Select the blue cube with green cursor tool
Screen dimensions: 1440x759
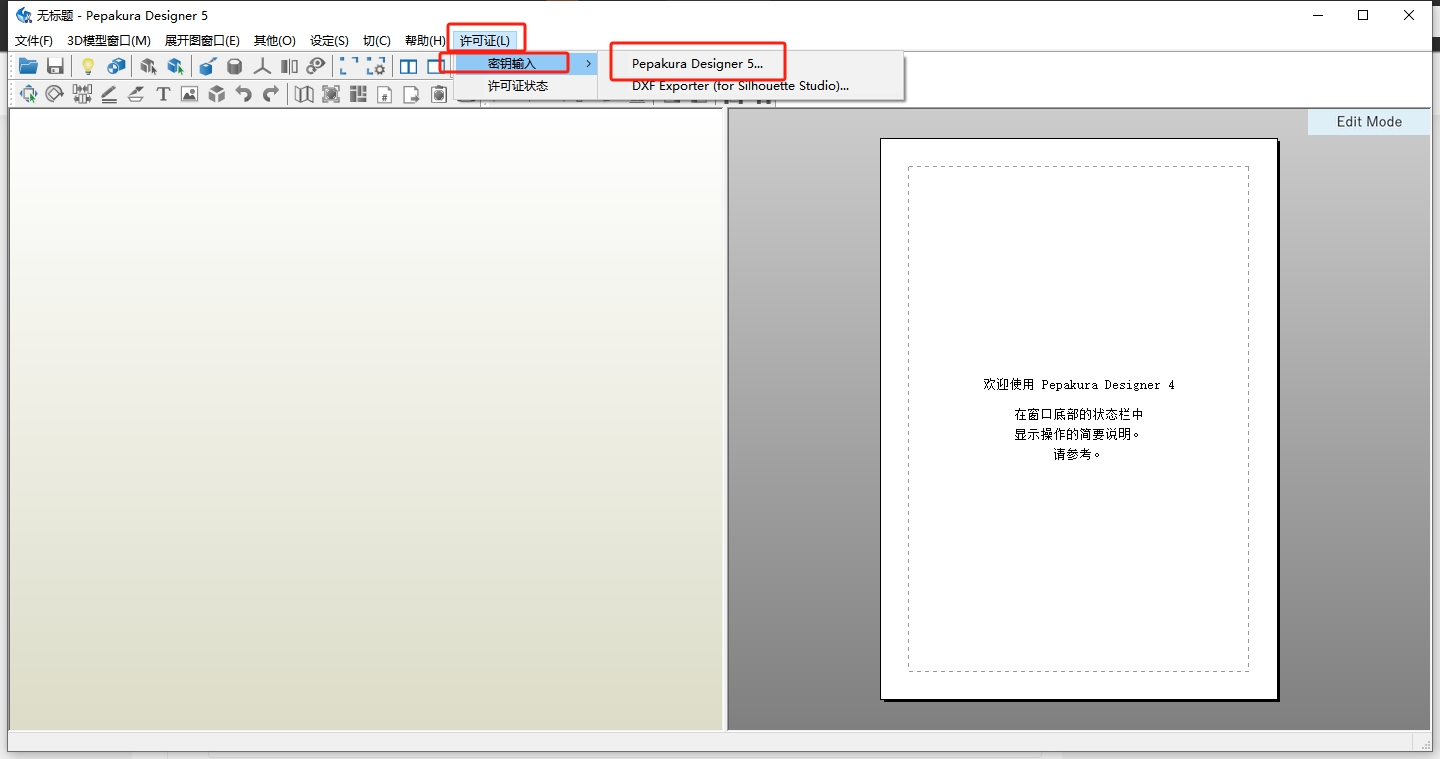pyautogui.click(x=176, y=66)
